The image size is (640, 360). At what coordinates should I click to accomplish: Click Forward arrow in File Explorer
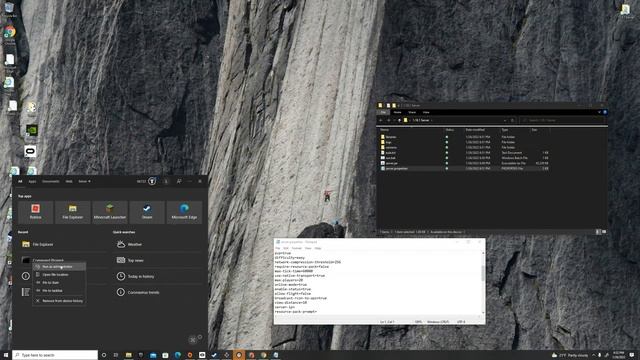(389, 120)
